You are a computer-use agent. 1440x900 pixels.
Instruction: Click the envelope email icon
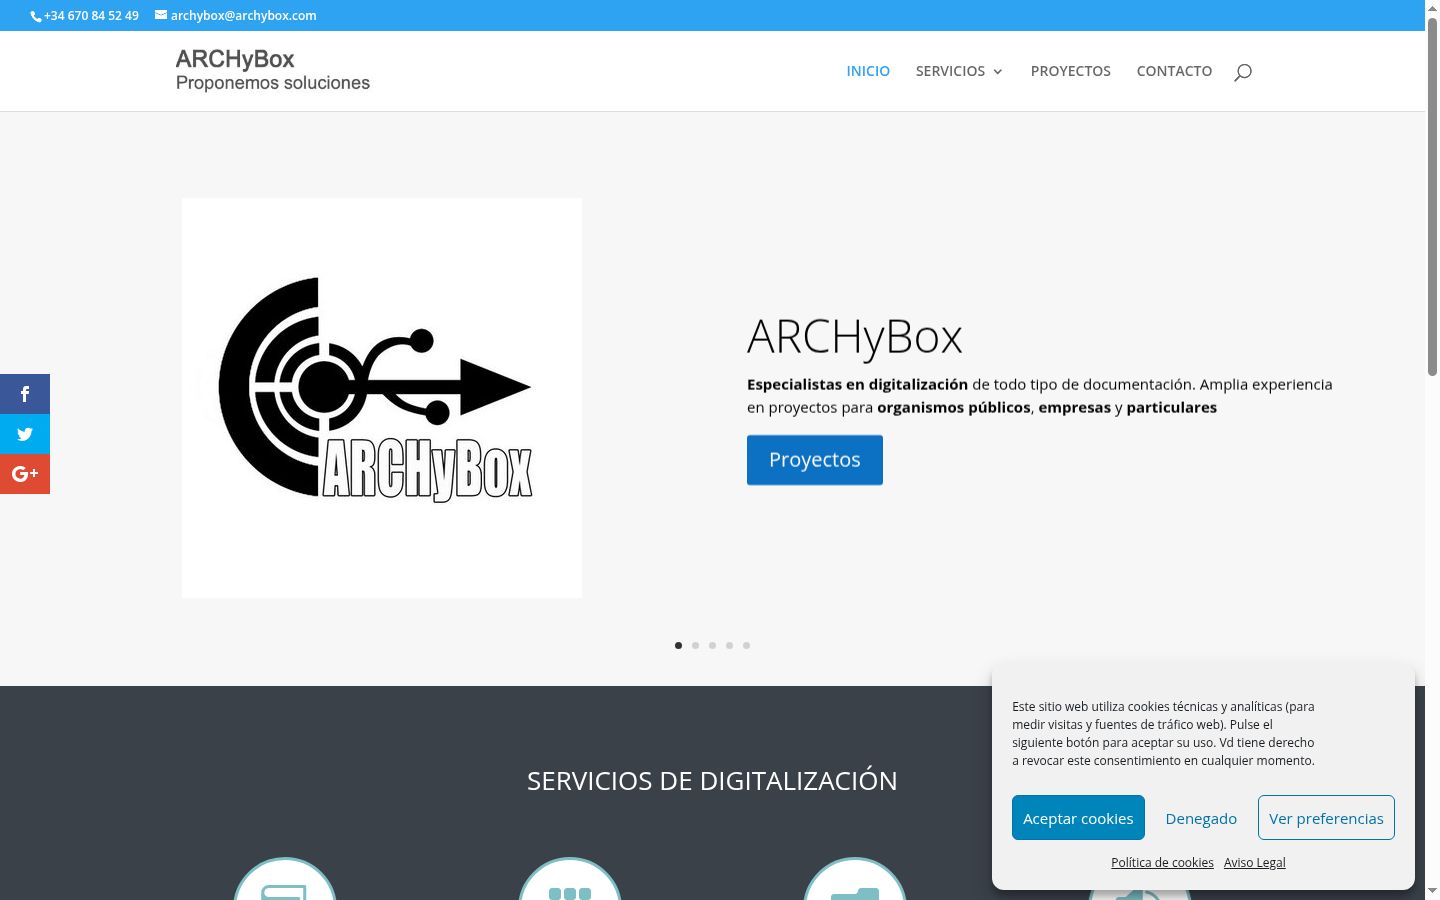click(x=161, y=15)
